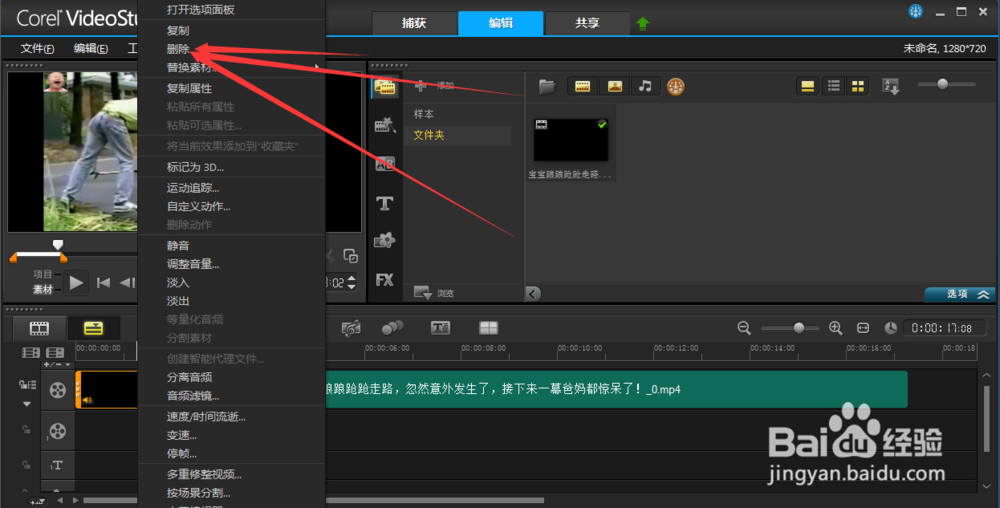Open the +/- track manager dropdown
1000x508 pixels.
pyautogui.click(x=57, y=365)
